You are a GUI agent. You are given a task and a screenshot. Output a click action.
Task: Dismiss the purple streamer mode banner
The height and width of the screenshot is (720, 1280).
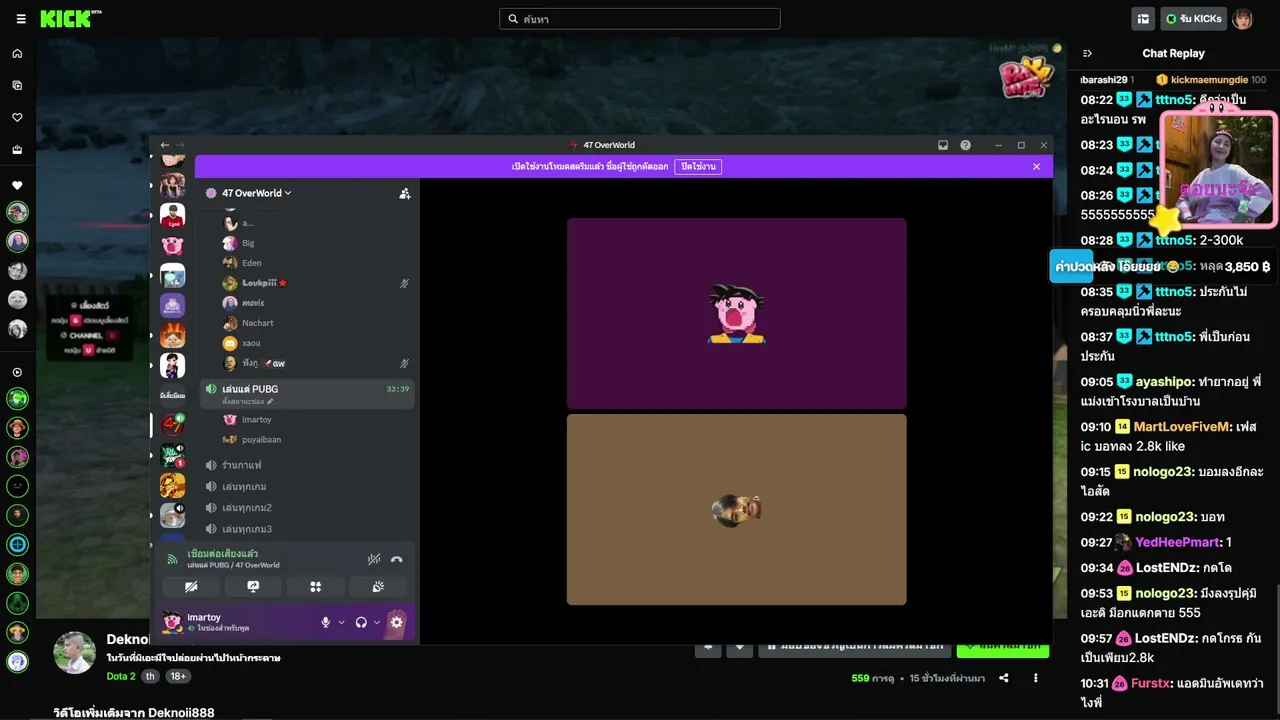pyautogui.click(x=1037, y=167)
